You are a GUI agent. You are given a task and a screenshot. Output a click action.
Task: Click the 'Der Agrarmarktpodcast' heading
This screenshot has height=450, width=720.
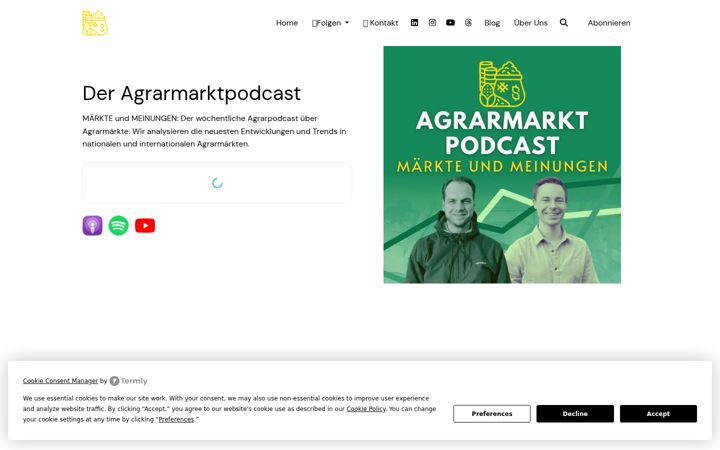point(191,93)
